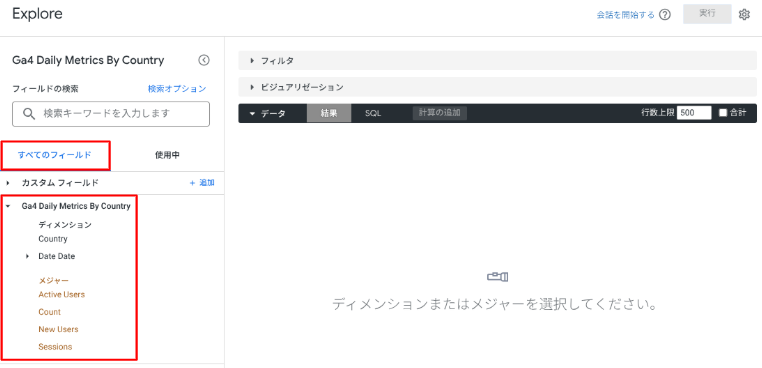Focus the field search keyword input

(x=111, y=114)
